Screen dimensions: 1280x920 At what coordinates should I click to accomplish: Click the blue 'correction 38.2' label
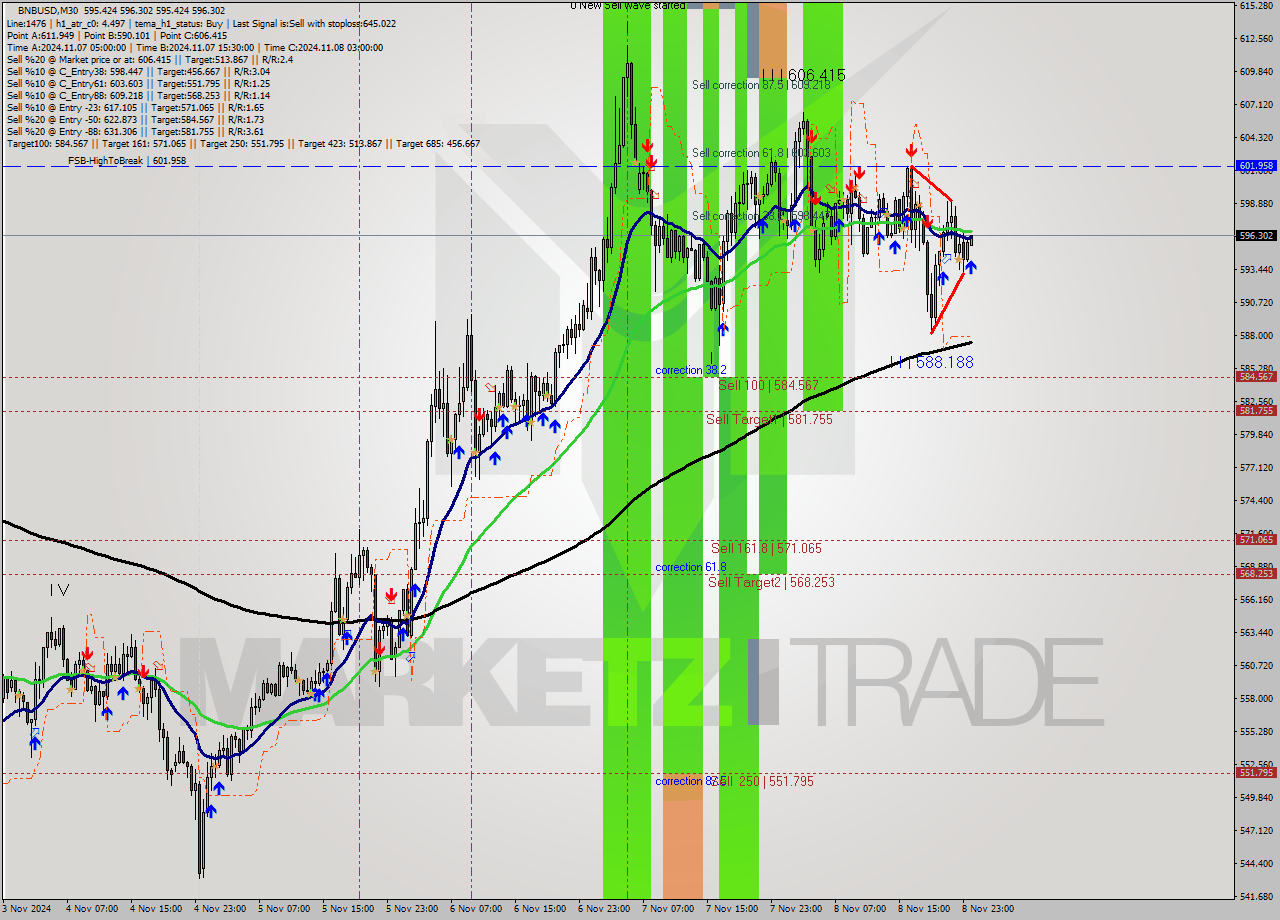point(691,370)
